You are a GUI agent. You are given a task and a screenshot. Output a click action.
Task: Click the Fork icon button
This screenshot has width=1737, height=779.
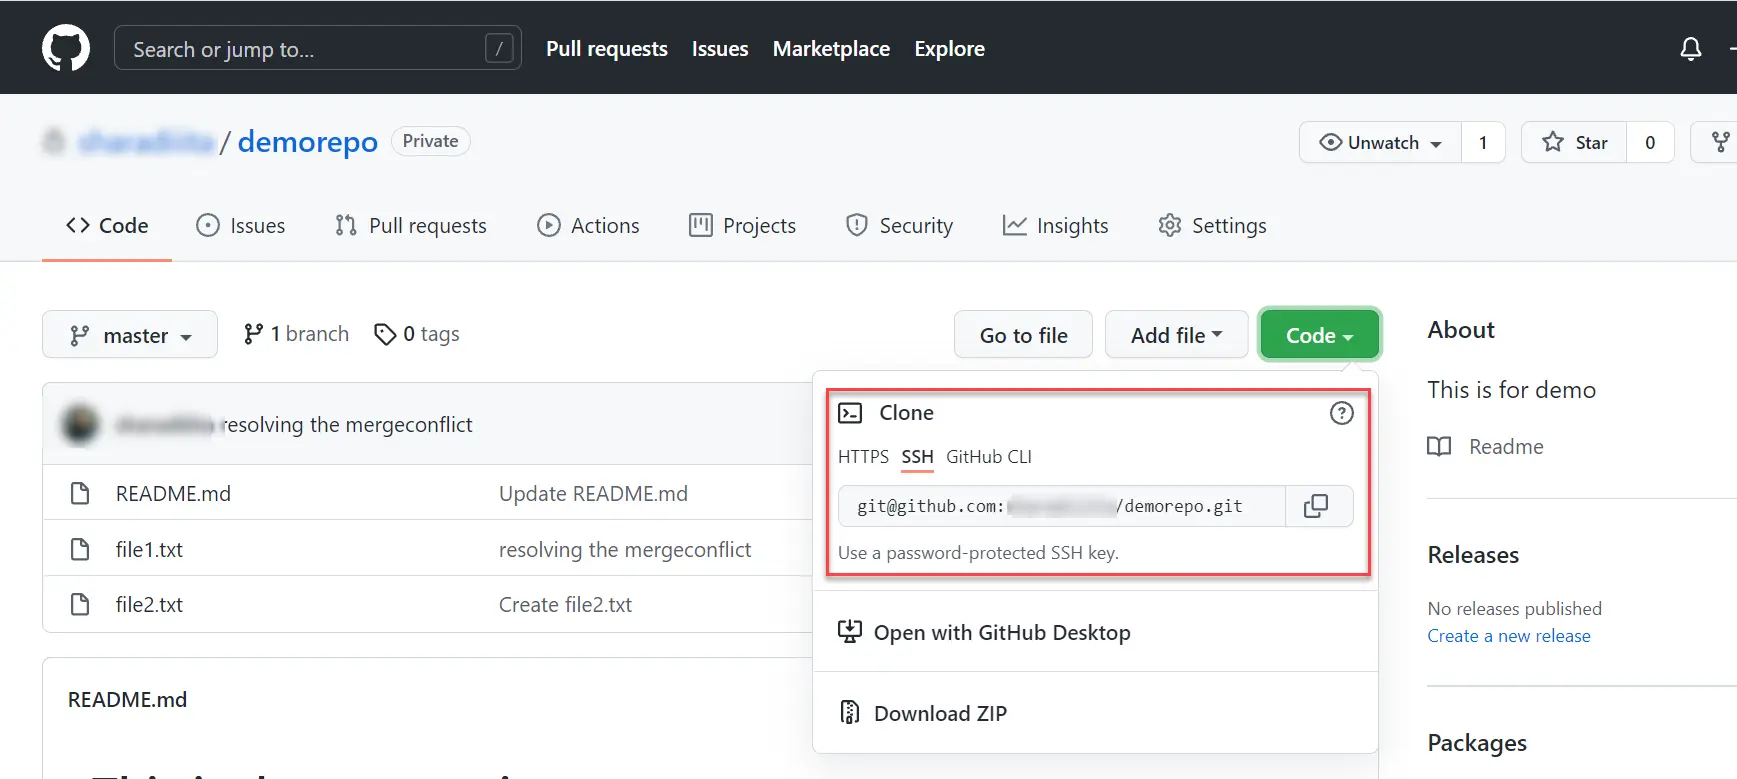[x=1720, y=142]
